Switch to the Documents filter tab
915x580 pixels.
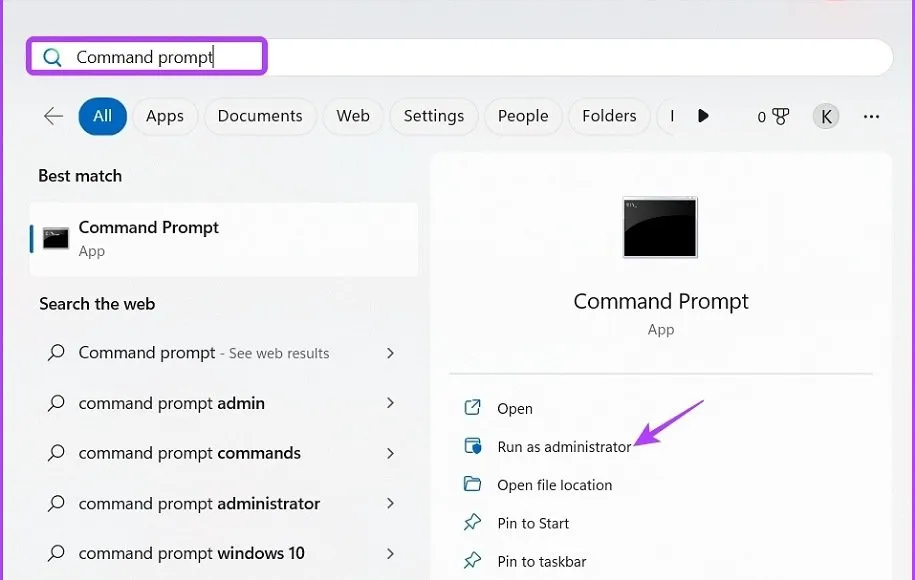pos(260,116)
